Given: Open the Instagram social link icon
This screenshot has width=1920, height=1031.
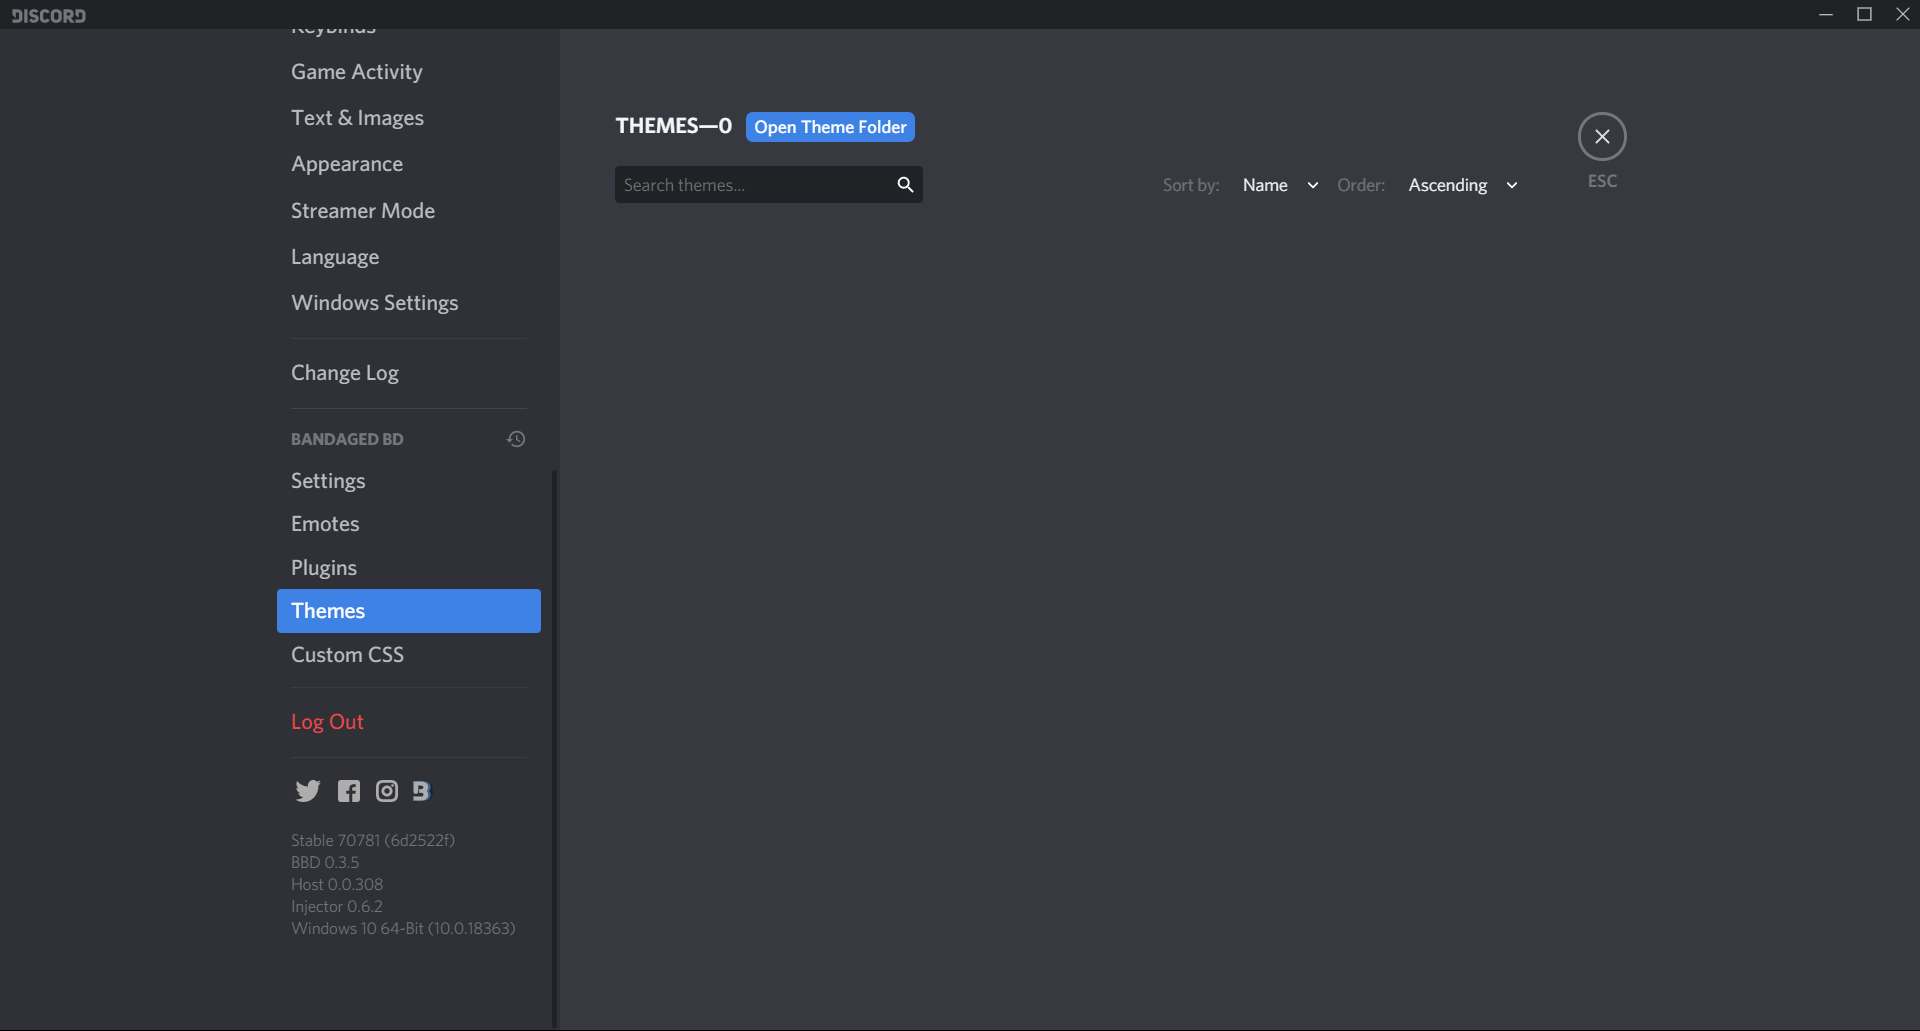Looking at the screenshot, I should tap(387, 791).
